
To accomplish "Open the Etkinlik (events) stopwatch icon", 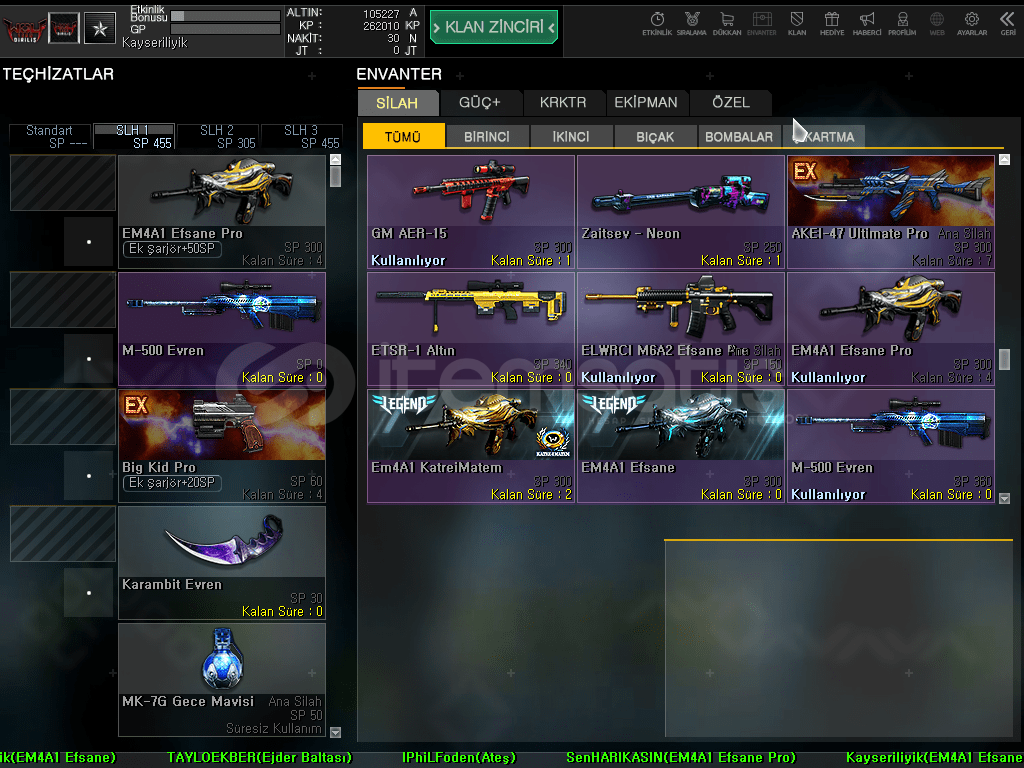I will (657, 22).
